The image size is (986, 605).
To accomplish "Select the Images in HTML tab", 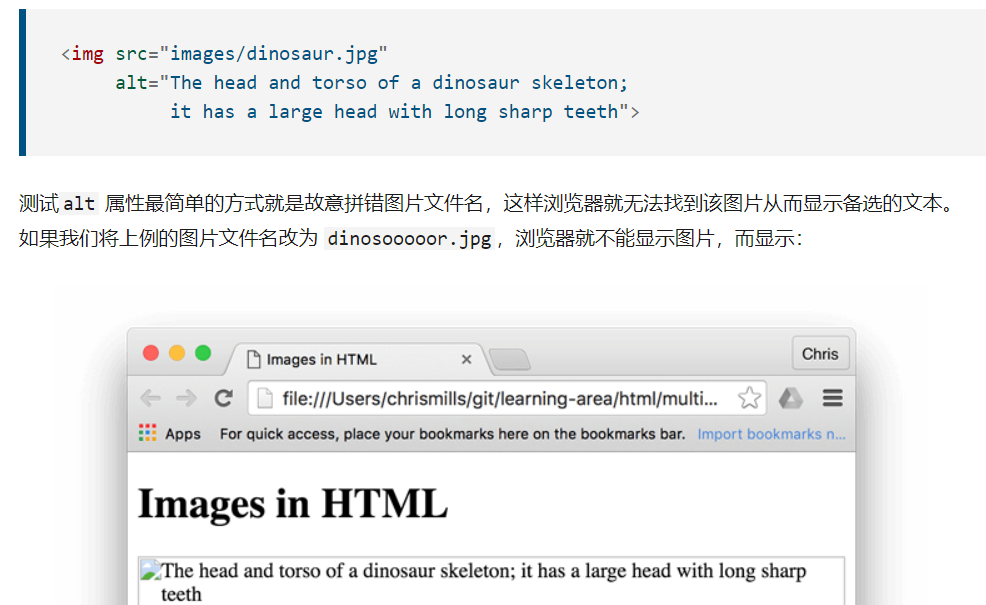I will tap(357, 359).
